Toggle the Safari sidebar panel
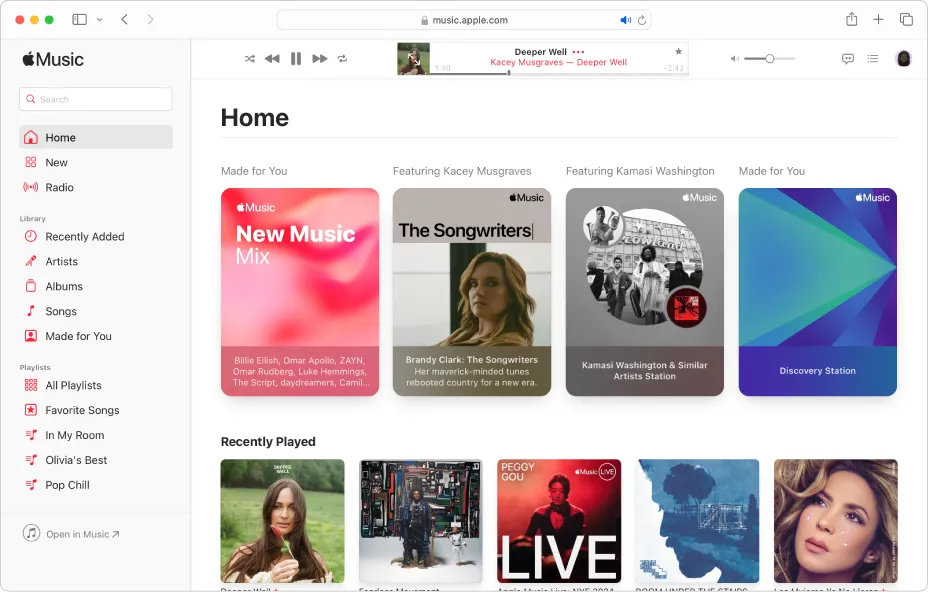Image resolution: width=932 pixels, height=594 pixels. tap(79, 19)
